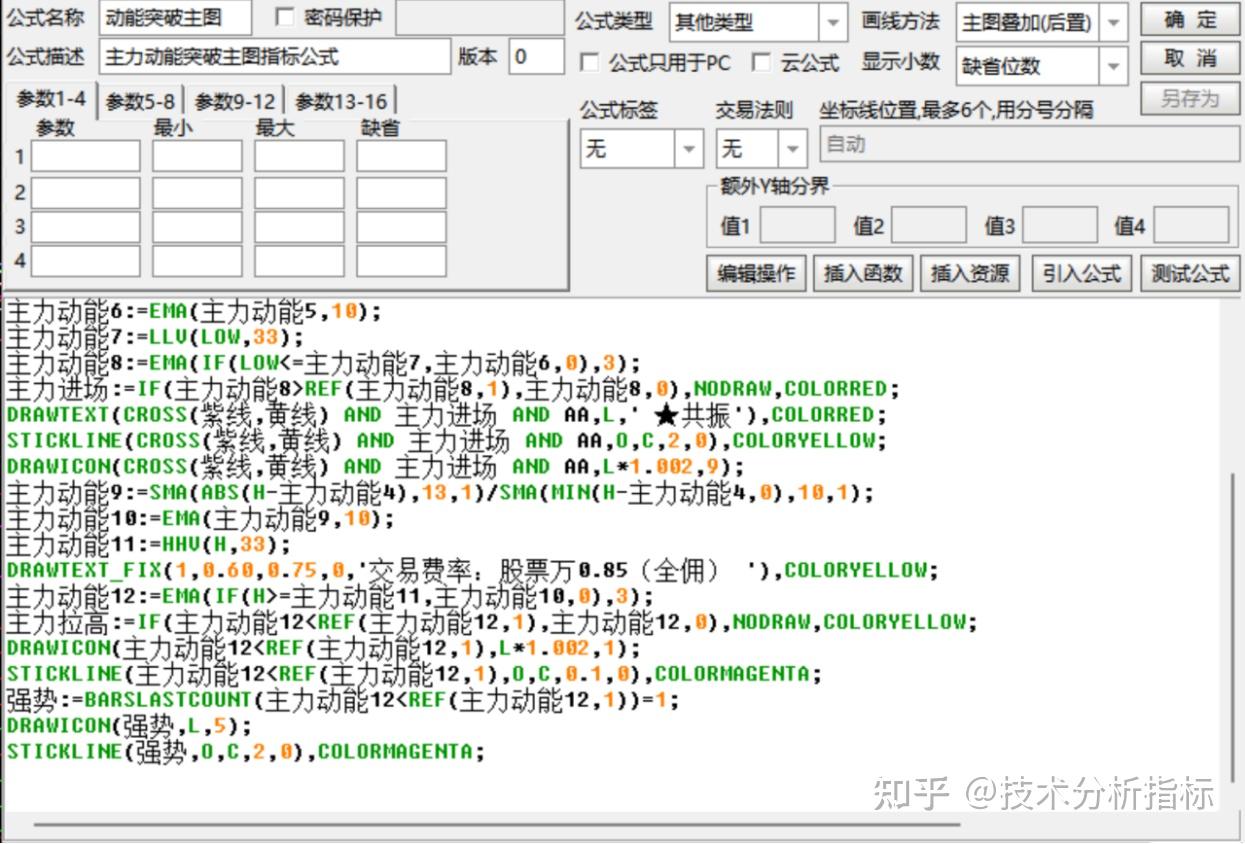
Task: Click 插入资源 to insert a resource
Action: pyautogui.click(x=970, y=273)
